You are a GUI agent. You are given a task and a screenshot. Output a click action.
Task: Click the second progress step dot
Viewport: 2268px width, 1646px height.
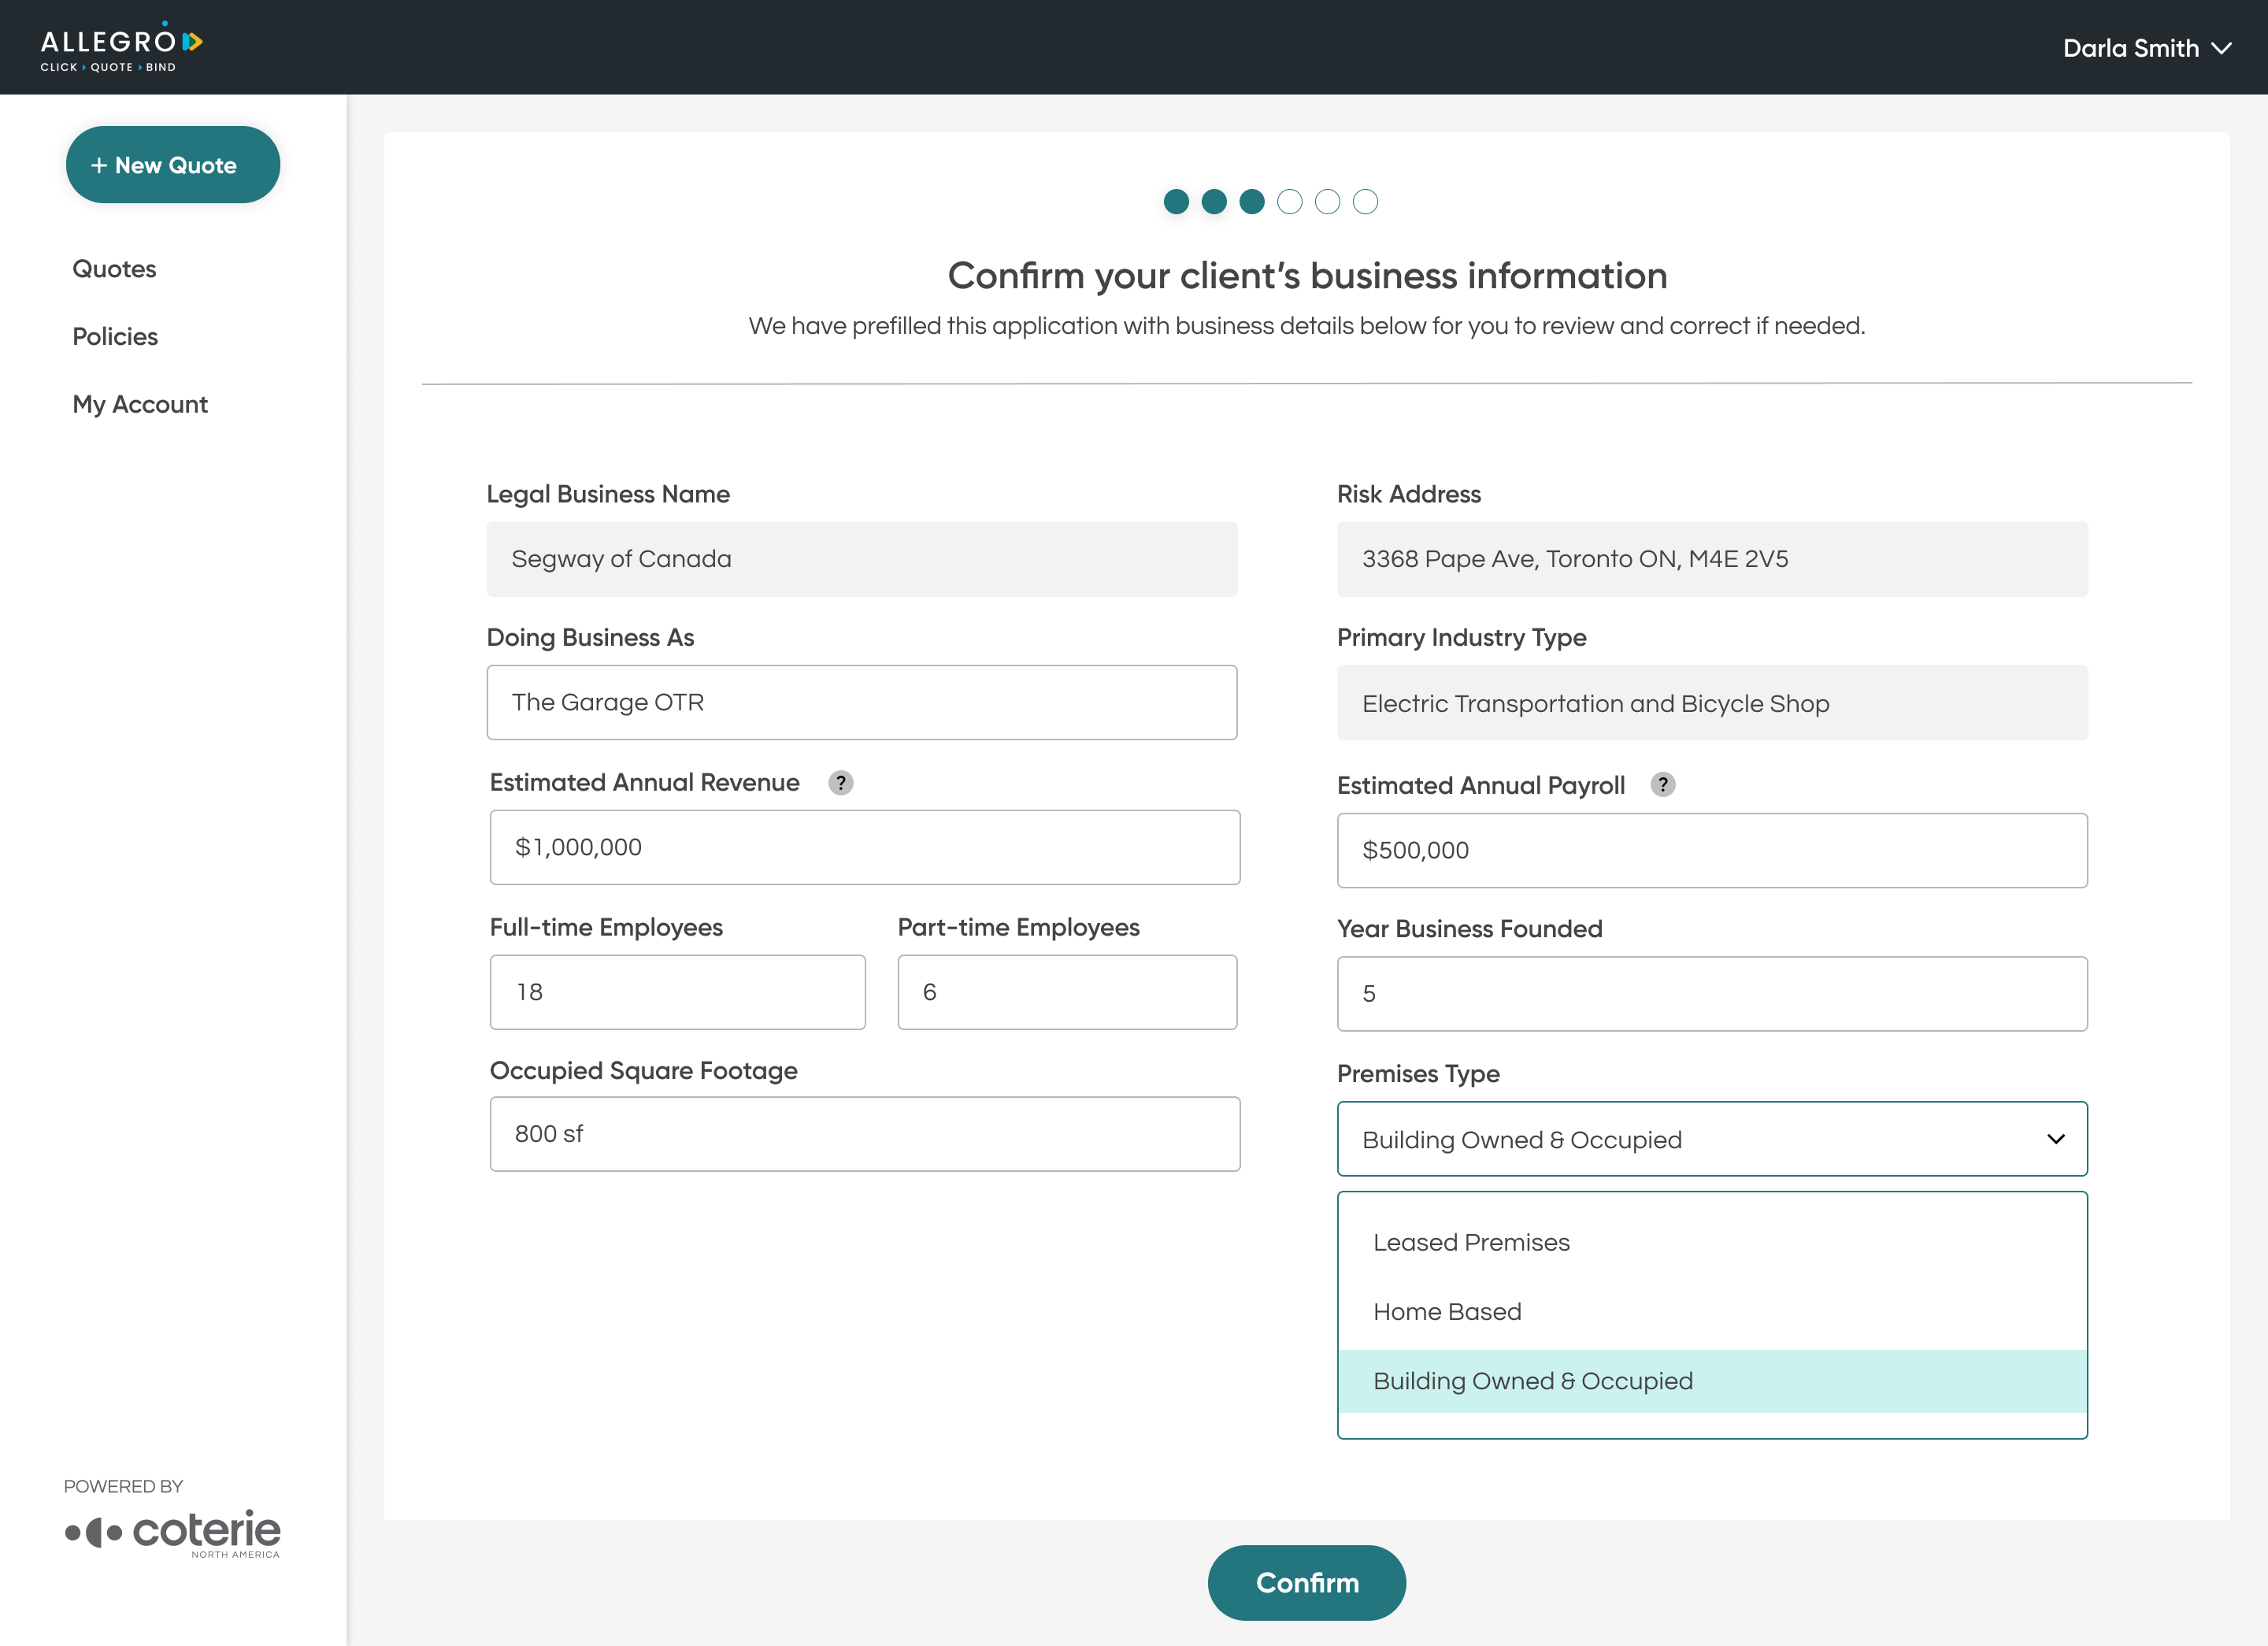(x=1214, y=202)
